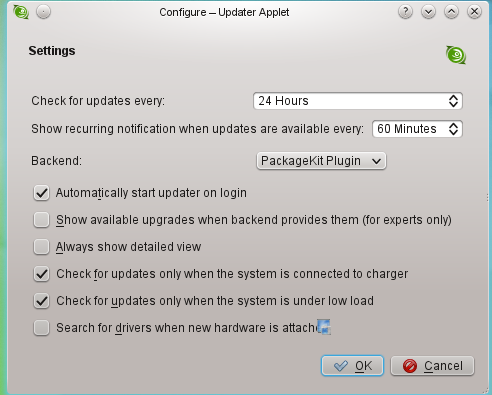Expand the Backend PackageKit Plugin dropdown
492x395 pixels.
[x=321, y=161]
